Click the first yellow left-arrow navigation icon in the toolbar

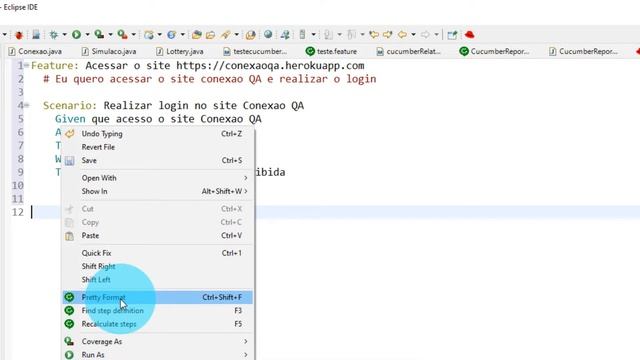pos(374,35)
